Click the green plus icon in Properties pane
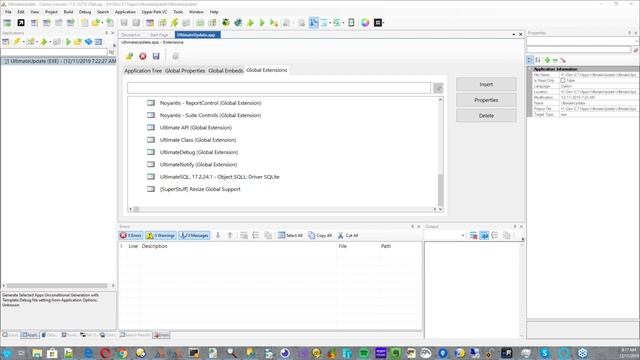The height and width of the screenshot is (360, 640). tap(547, 60)
